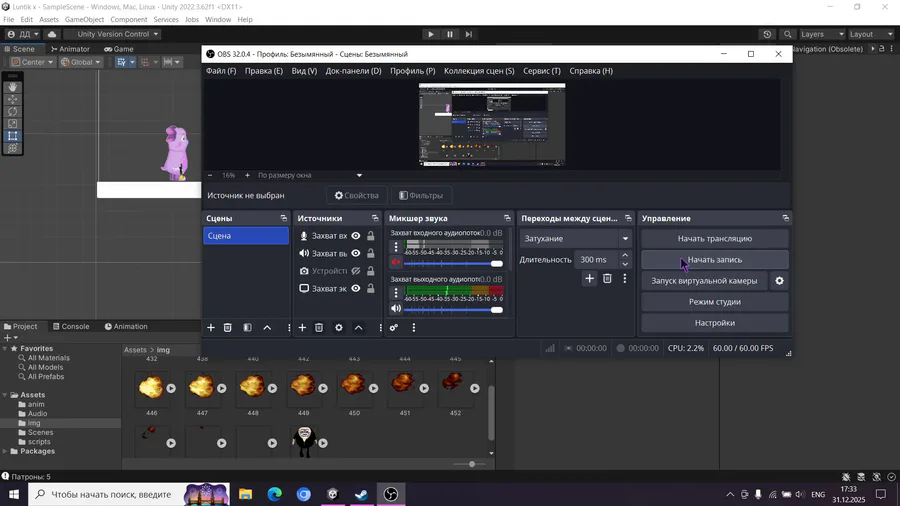
Task: Toggle lock on Захват вь source
Action: coord(371,253)
